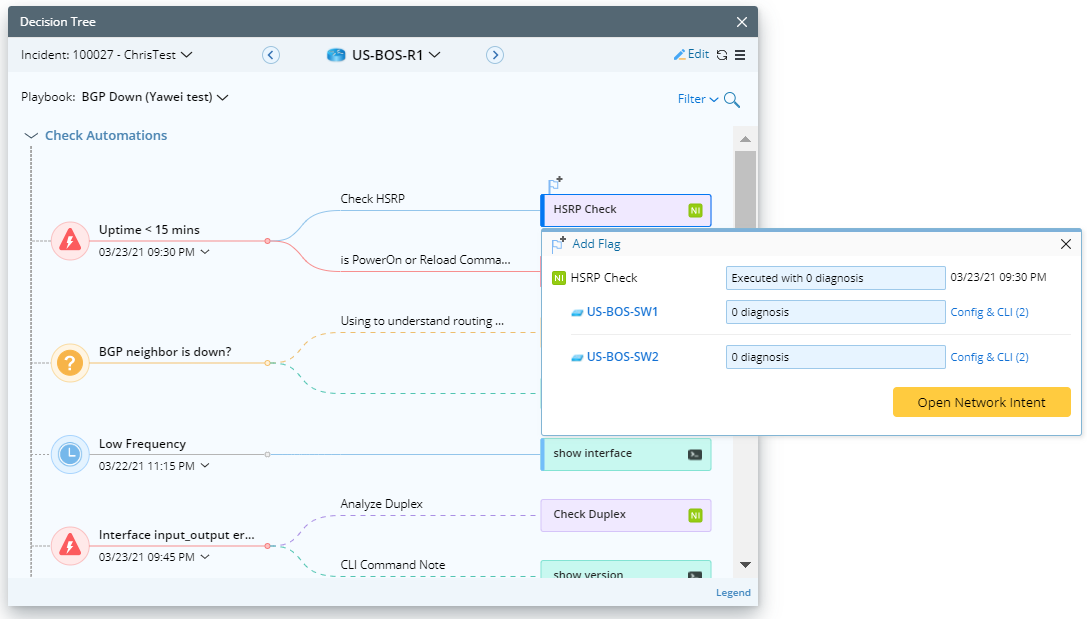Open the US-BOS-R1 device dropdown
This screenshot has height=619, width=1087.
pos(435,55)
